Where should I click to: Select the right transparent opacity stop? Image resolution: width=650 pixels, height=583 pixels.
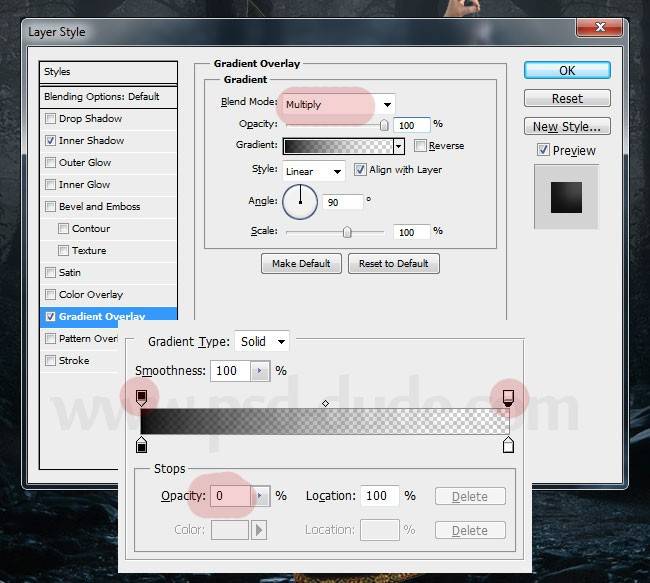coord(508,397)
